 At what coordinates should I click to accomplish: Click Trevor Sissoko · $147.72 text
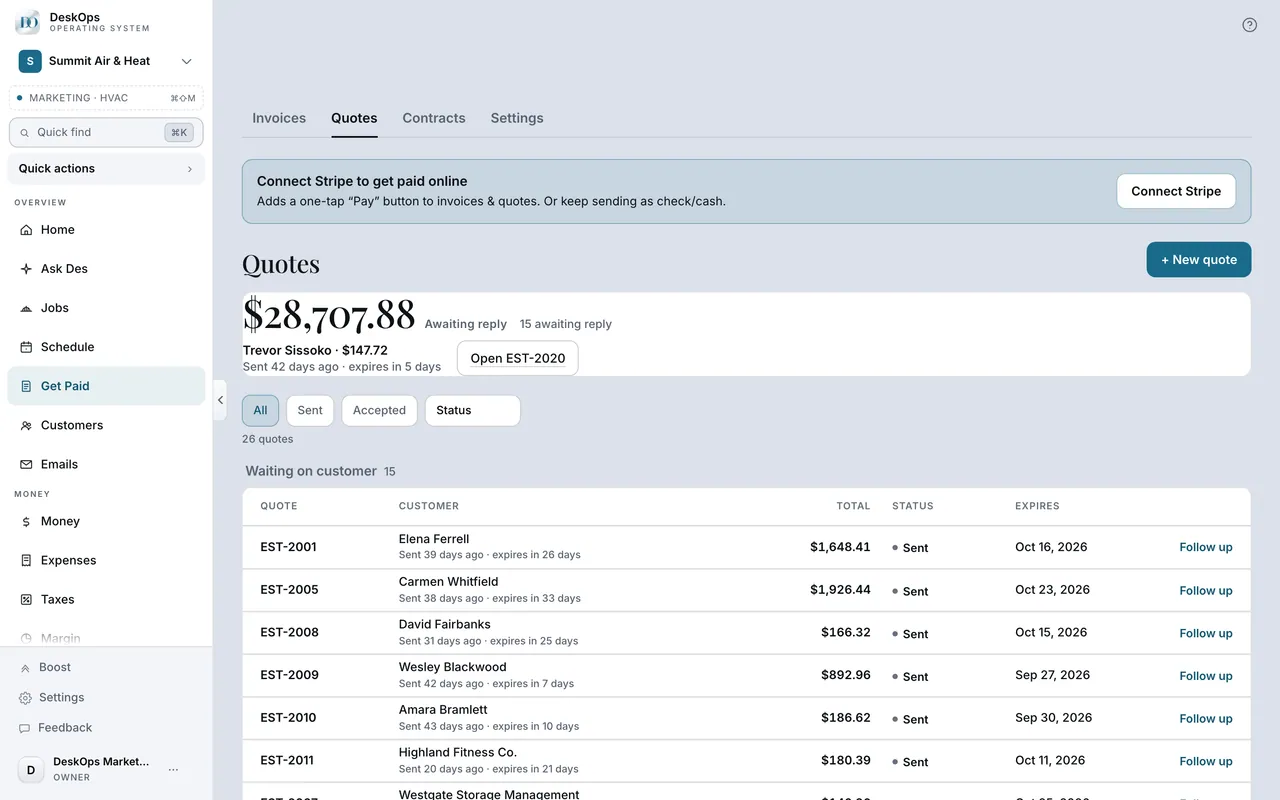(x=315, y=351)
